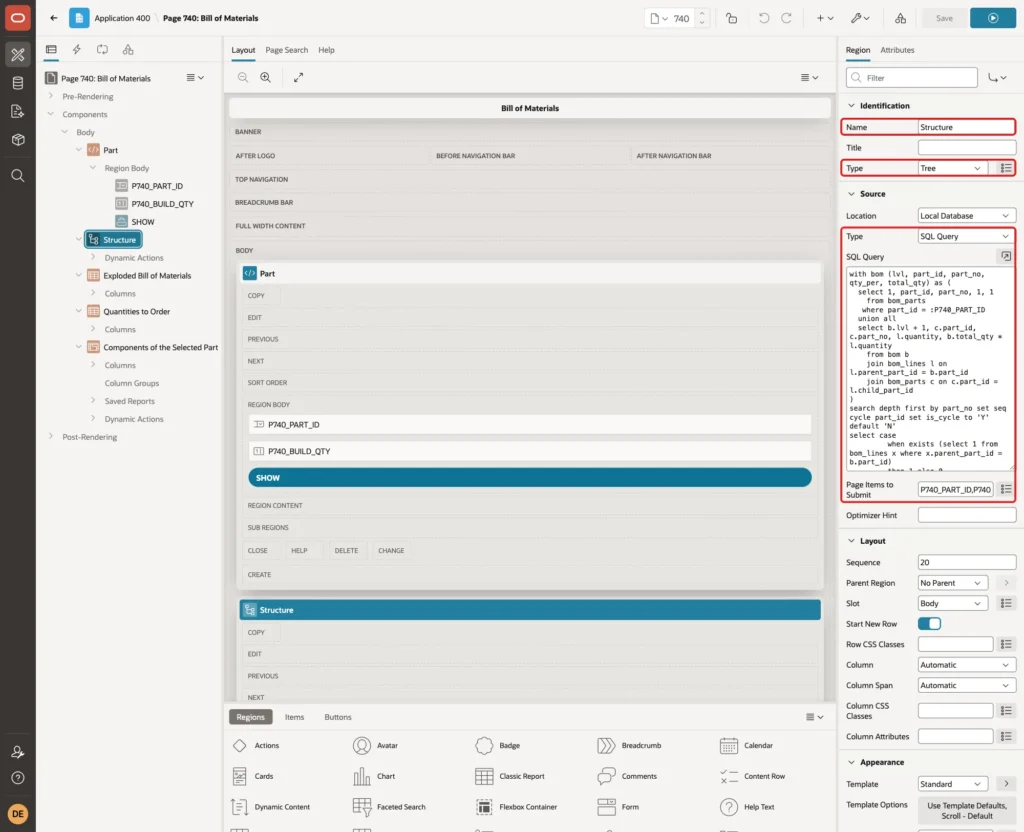Image resolution: width=1024 pixels, height=832 pixels.
Task: Collapse the Source section
Action: 851,194
